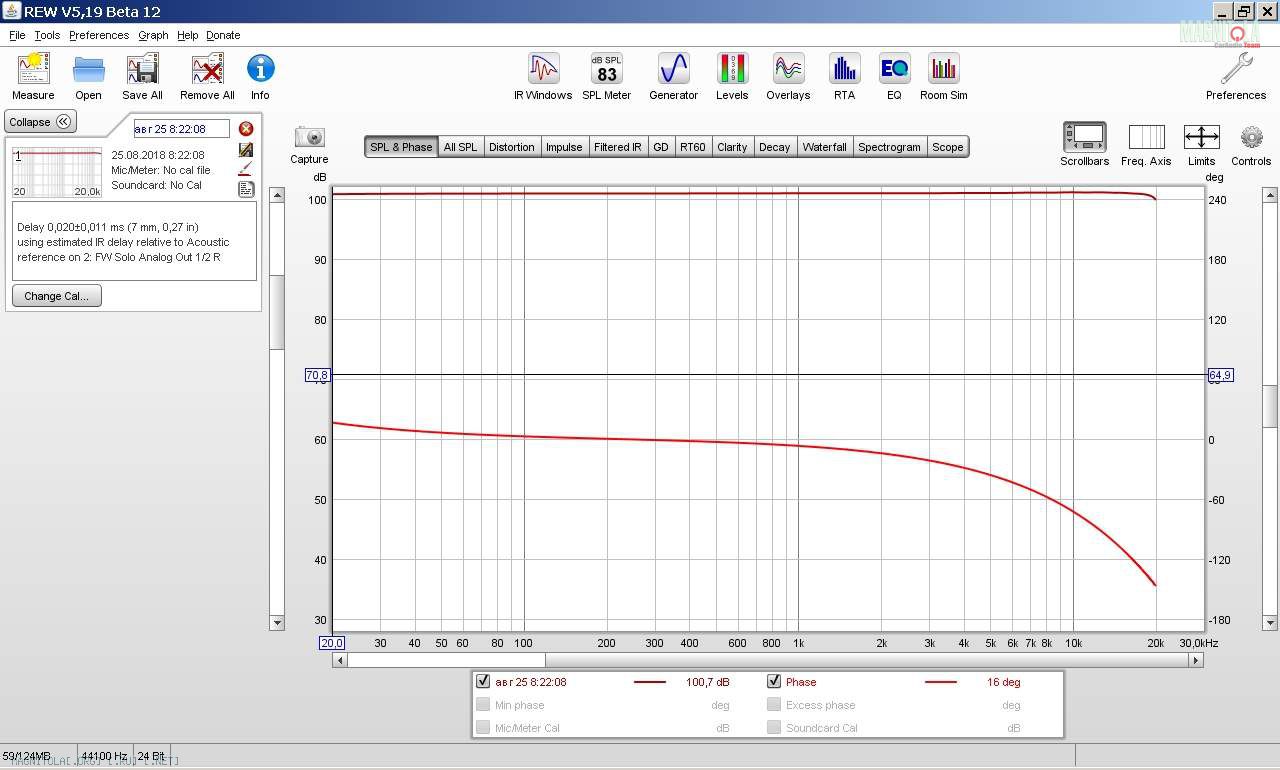The image size is (1280, 770).
Task: Enable the Soundcard Cal checkbox
Action: pos(774,728)
